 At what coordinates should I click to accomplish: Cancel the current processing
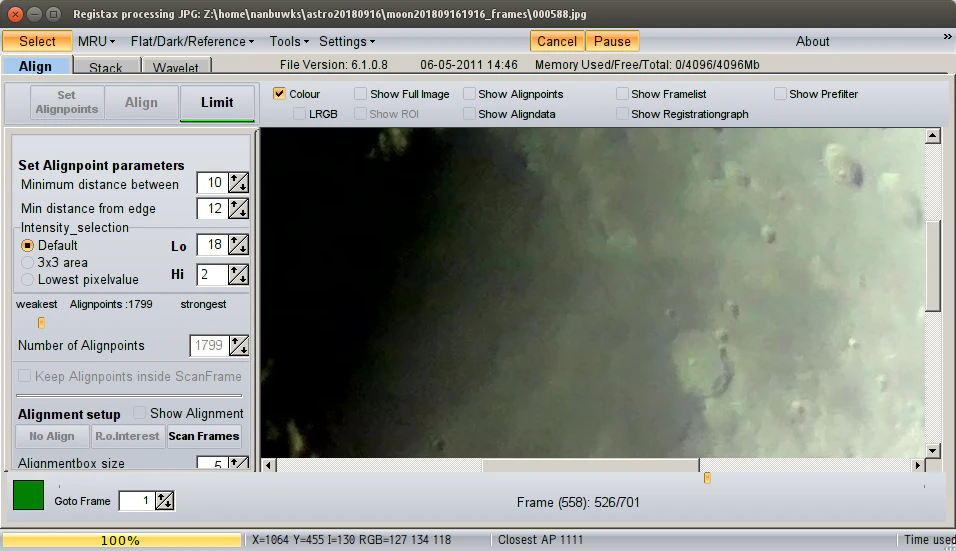[557, 41]
